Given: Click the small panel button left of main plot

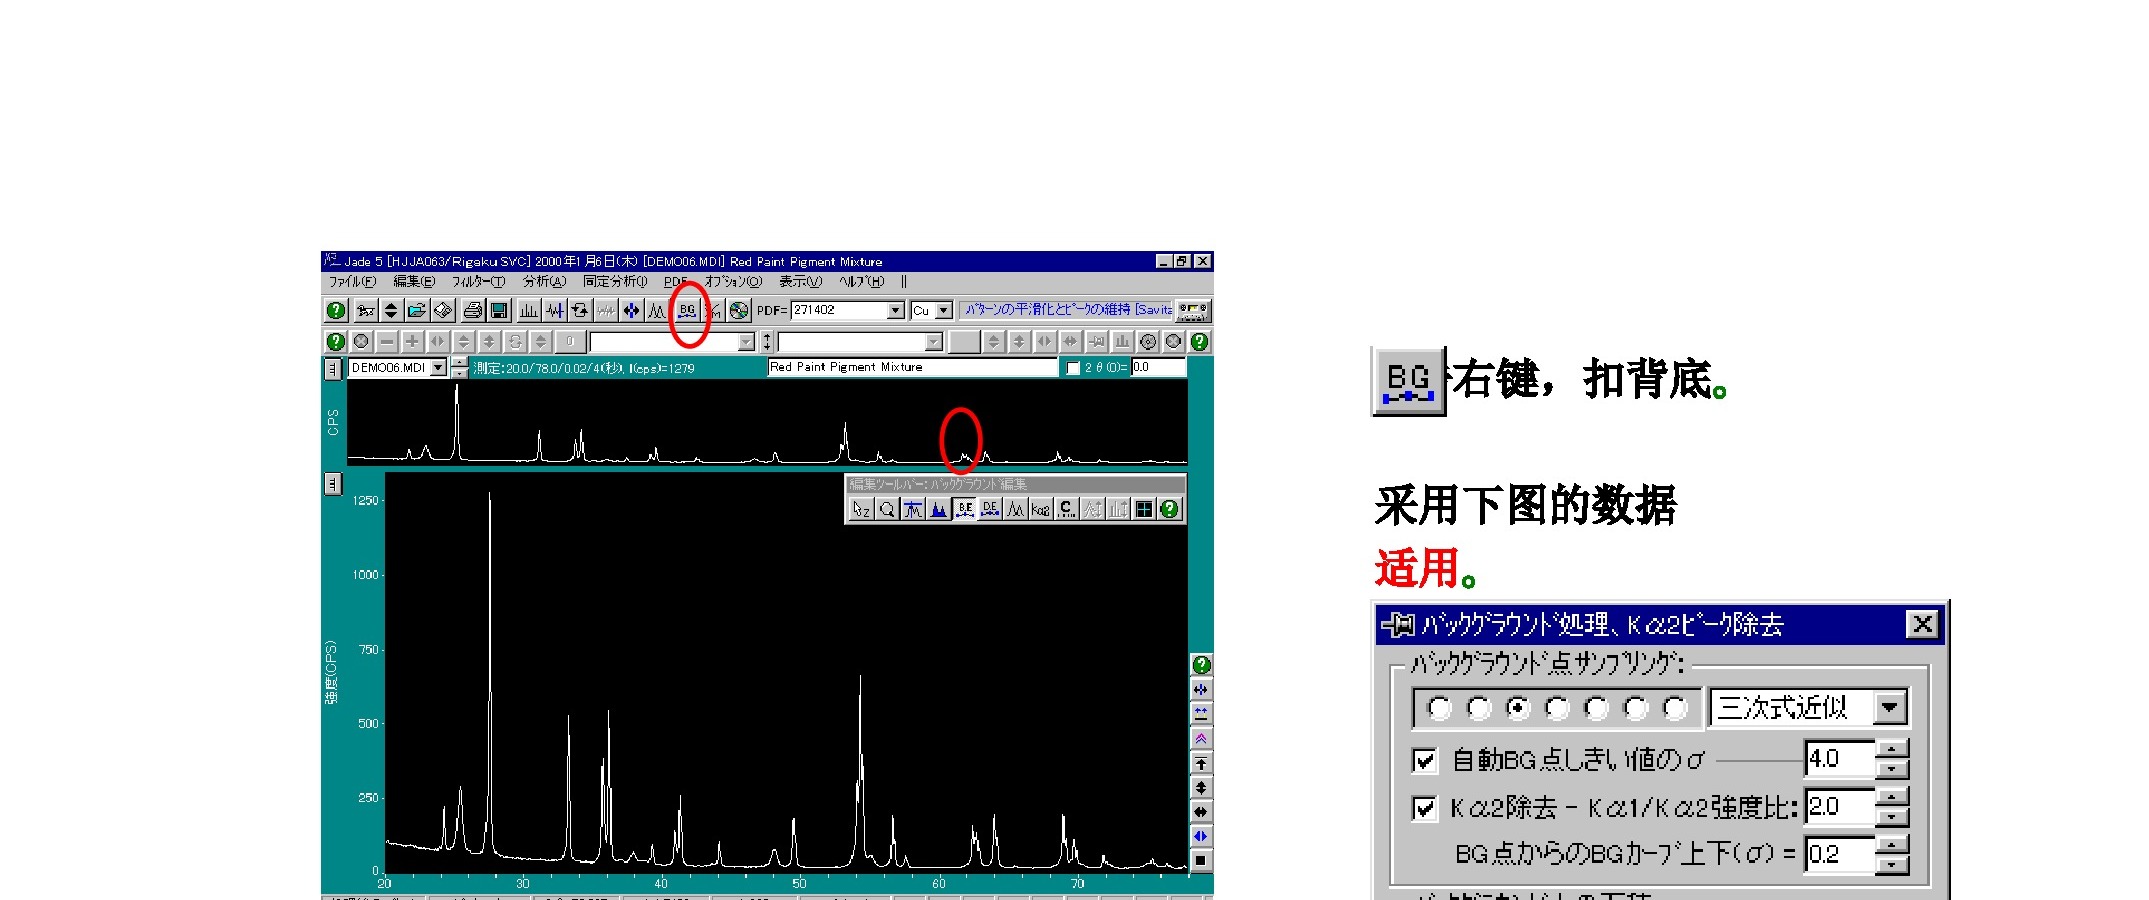Looking at the screenshot, I should [x=333, y=483].
